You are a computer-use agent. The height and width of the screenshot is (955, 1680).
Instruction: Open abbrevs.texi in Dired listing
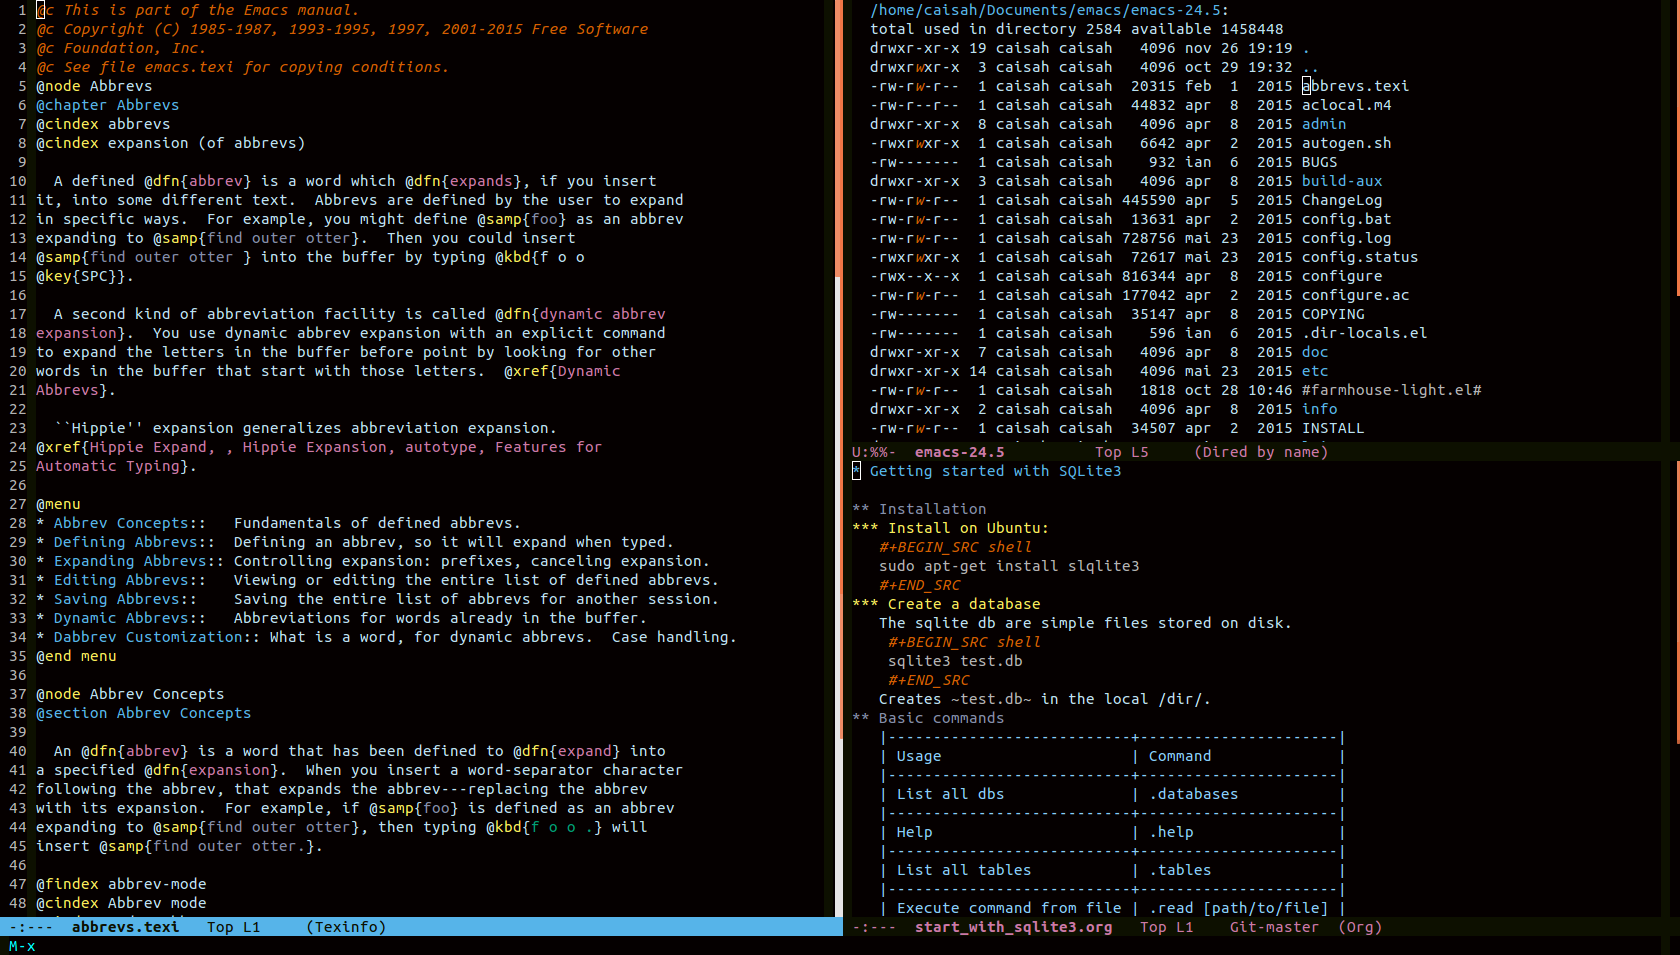(x=1355, y=86)
